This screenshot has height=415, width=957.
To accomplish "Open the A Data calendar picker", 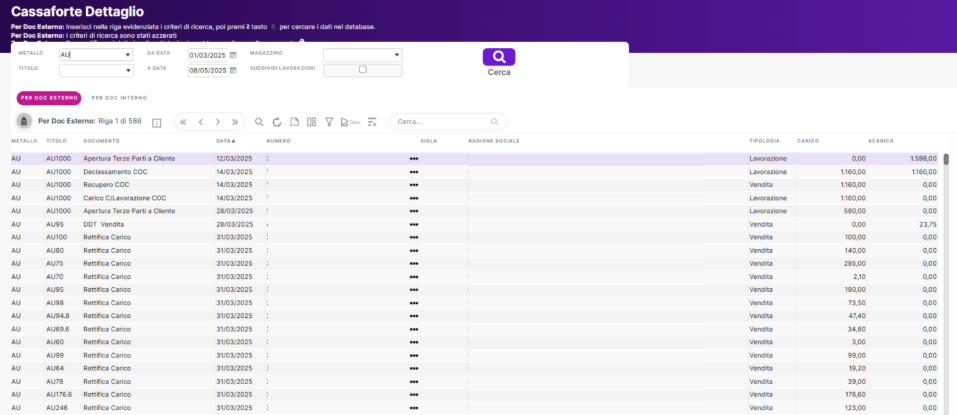I will click(233, 71).
